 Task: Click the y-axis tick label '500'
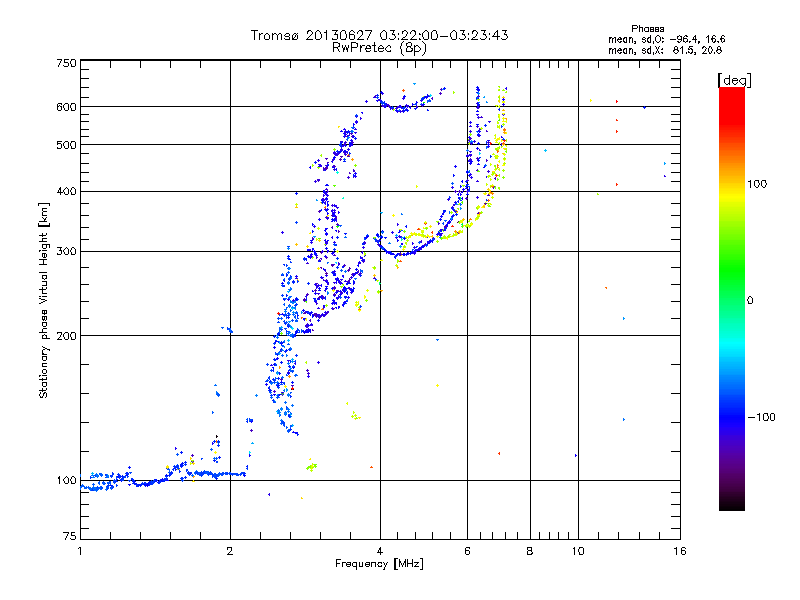pyautogui.click(x=66, y=145)
